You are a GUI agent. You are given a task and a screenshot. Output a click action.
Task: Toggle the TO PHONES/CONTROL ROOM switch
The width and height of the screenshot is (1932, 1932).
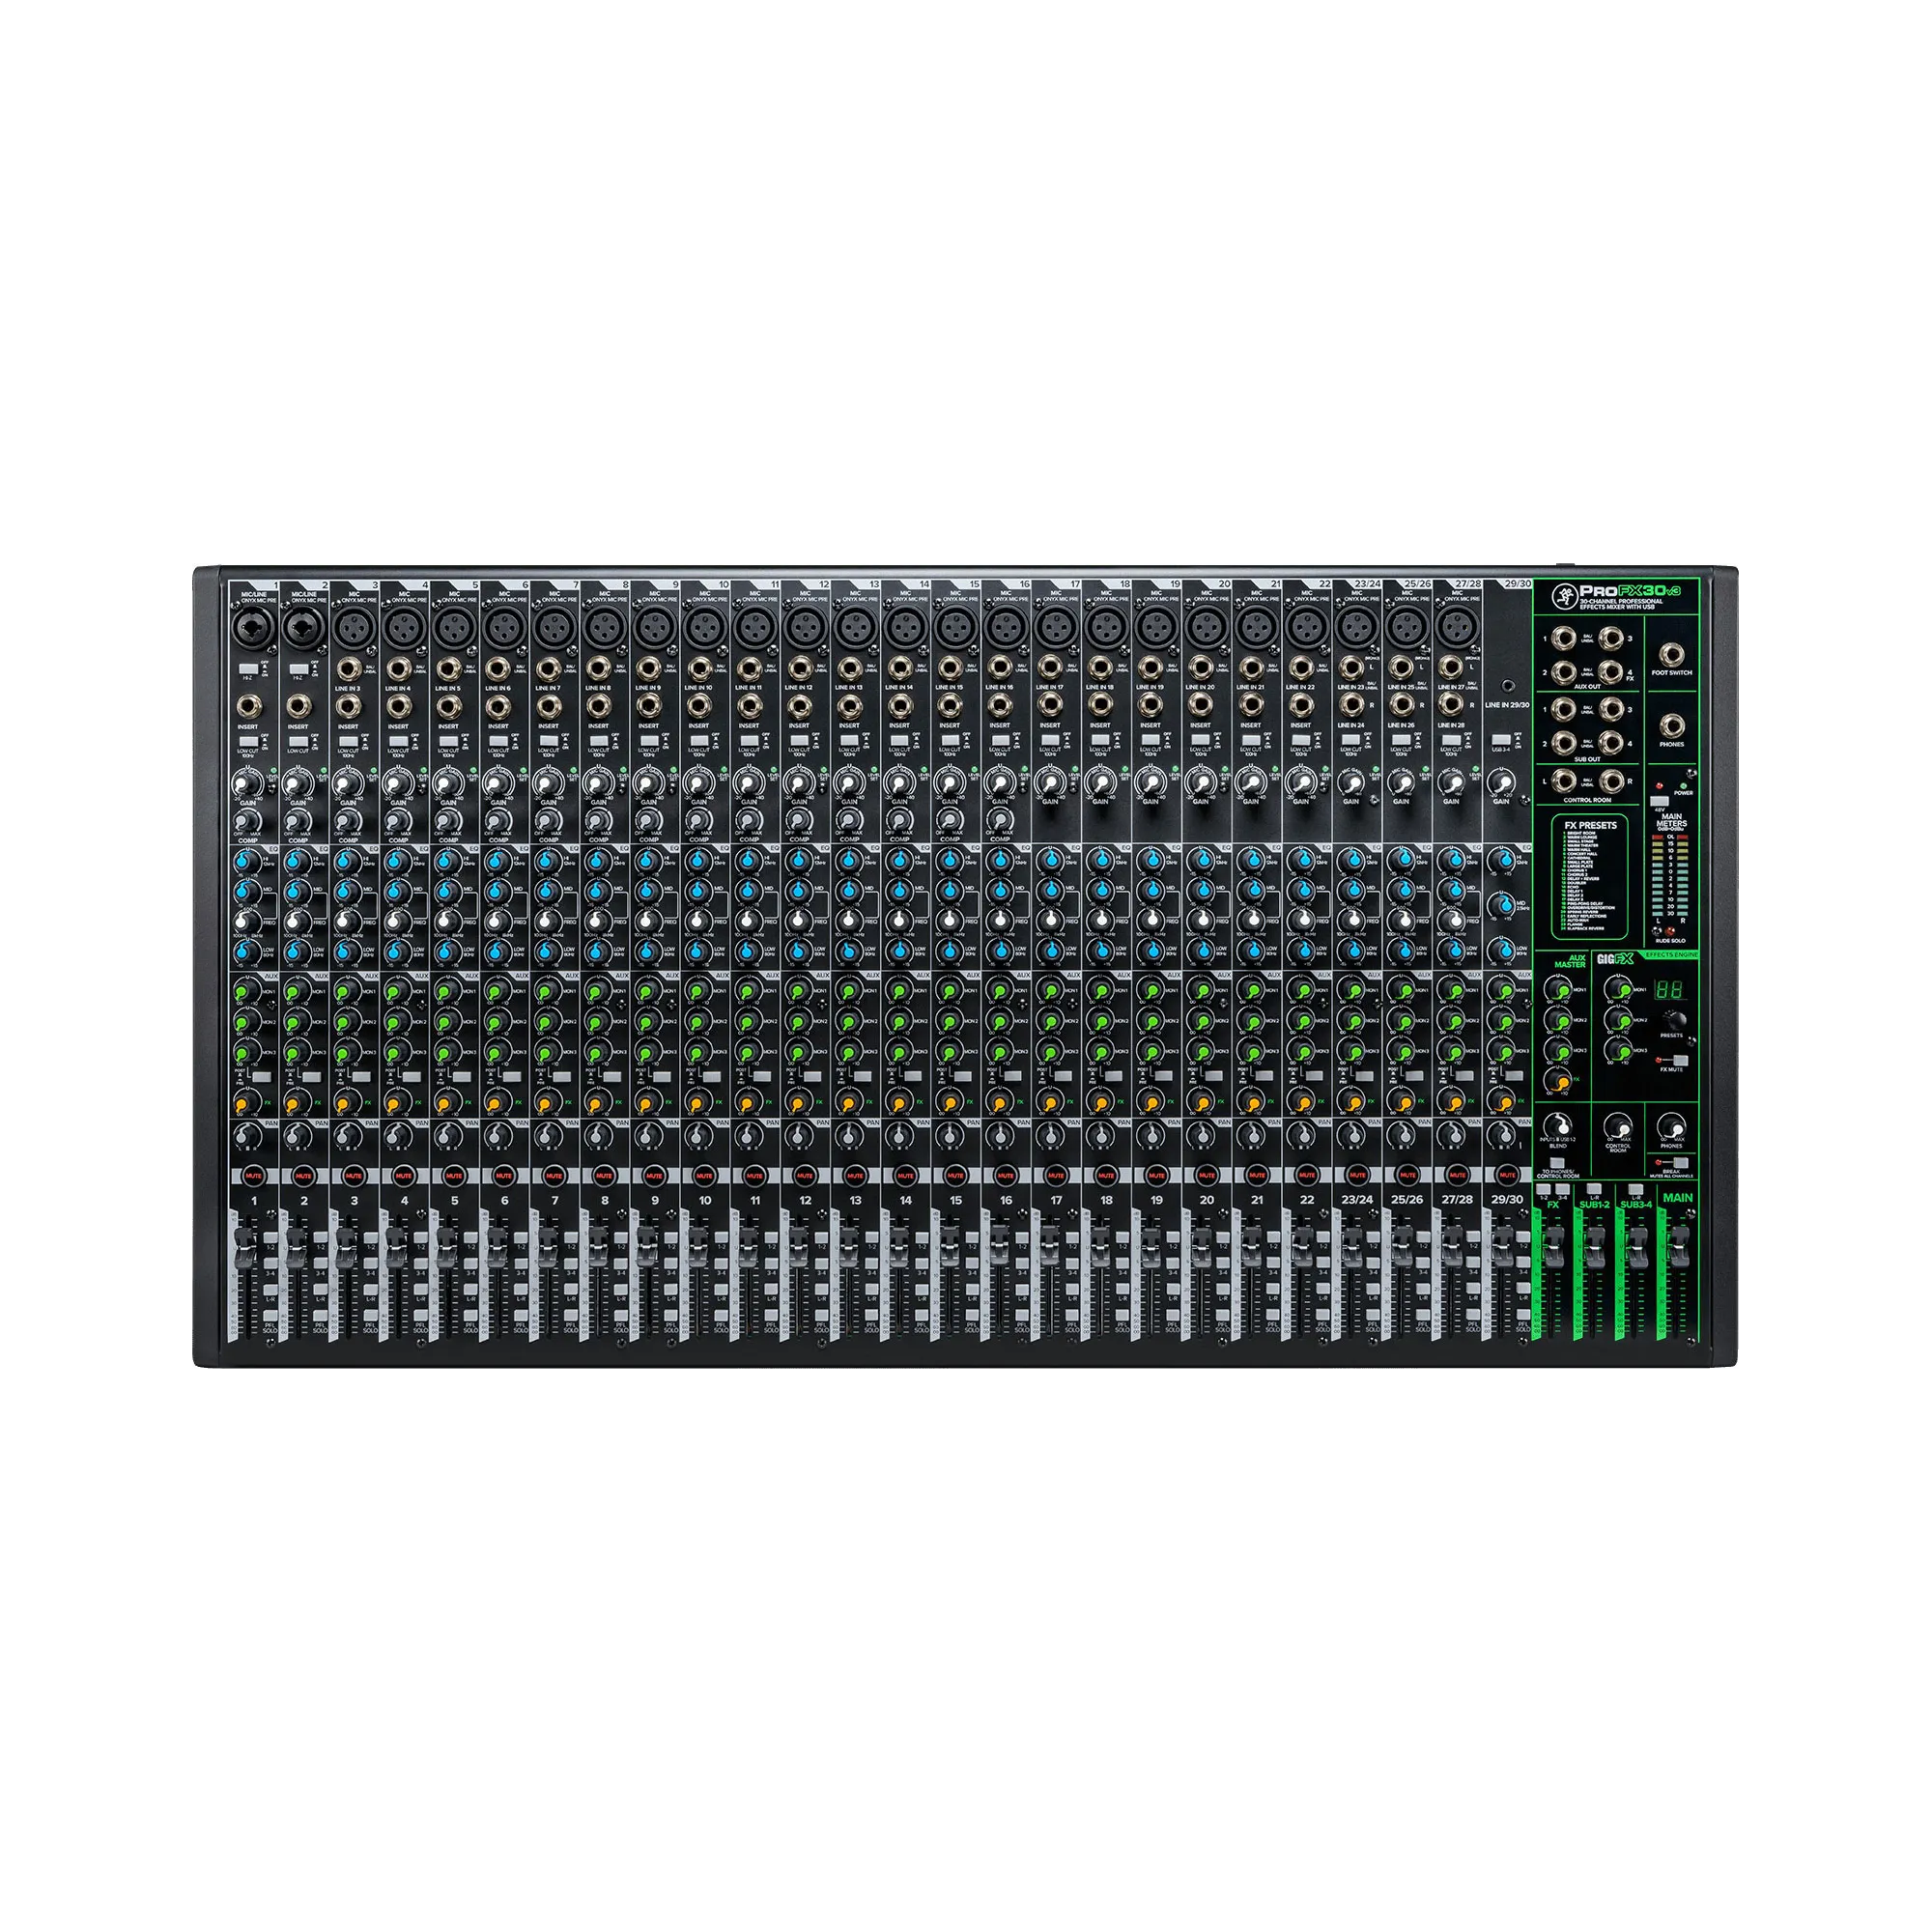[x=1558, y=1164]
